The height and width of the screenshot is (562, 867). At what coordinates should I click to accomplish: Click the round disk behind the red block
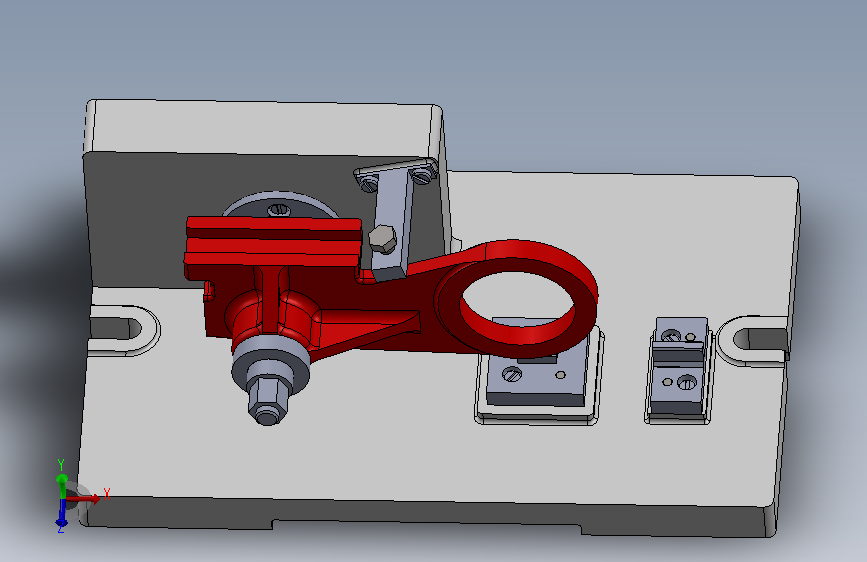(280, 205)
